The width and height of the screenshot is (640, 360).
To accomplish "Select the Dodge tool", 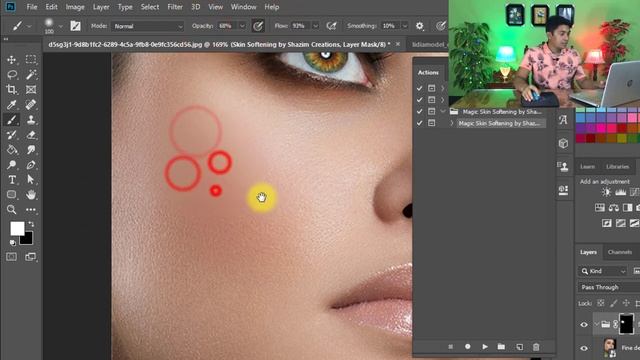I will pos(11,164).
